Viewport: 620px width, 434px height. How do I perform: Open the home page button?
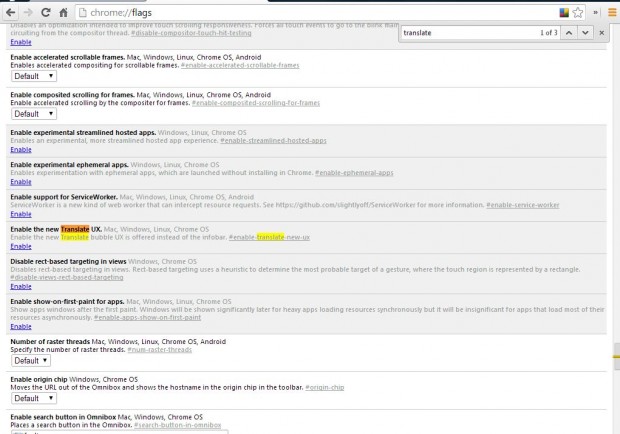(63, 13)
